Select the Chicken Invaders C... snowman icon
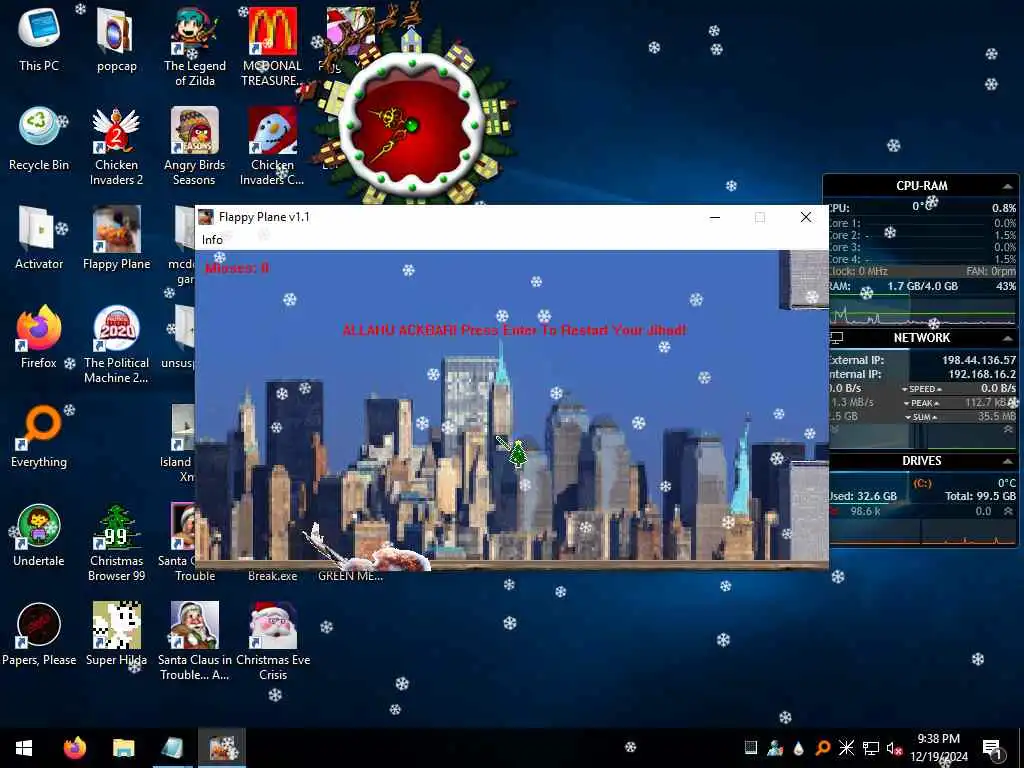The height and width of the screenshot is (768, 1024). tap(272, 146)
